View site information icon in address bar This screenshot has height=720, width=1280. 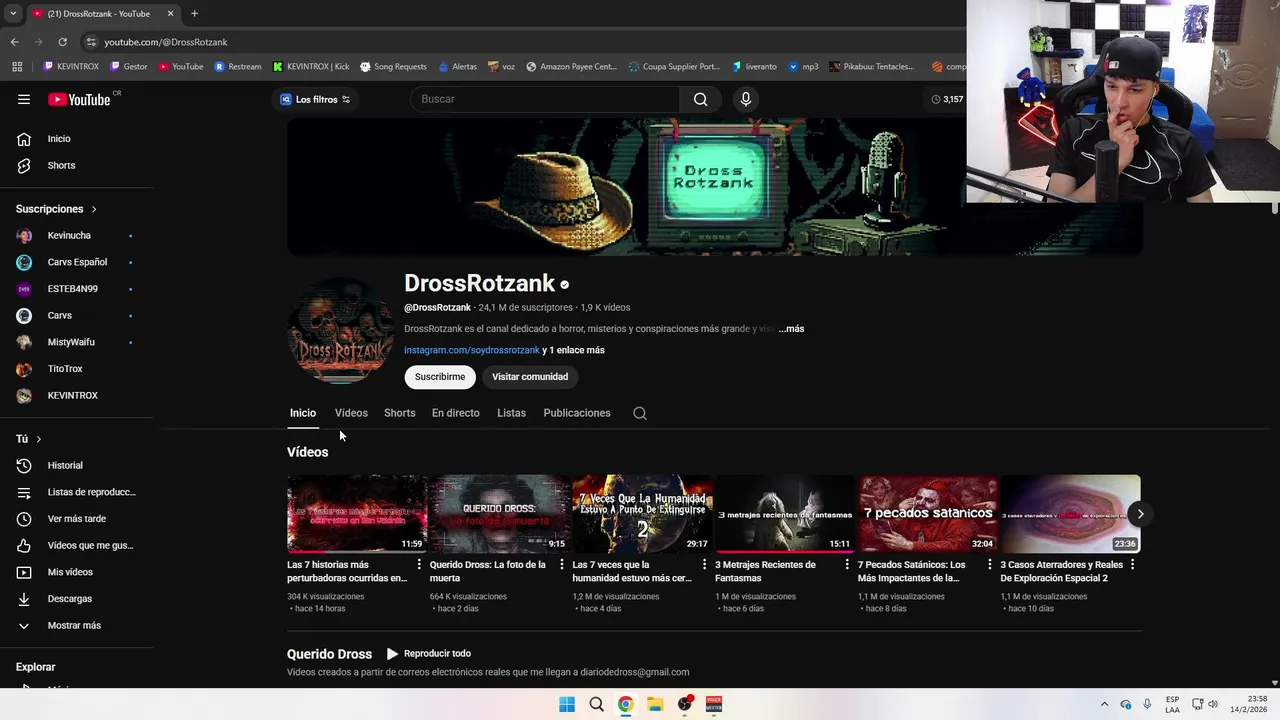click(x=91, y=42)
